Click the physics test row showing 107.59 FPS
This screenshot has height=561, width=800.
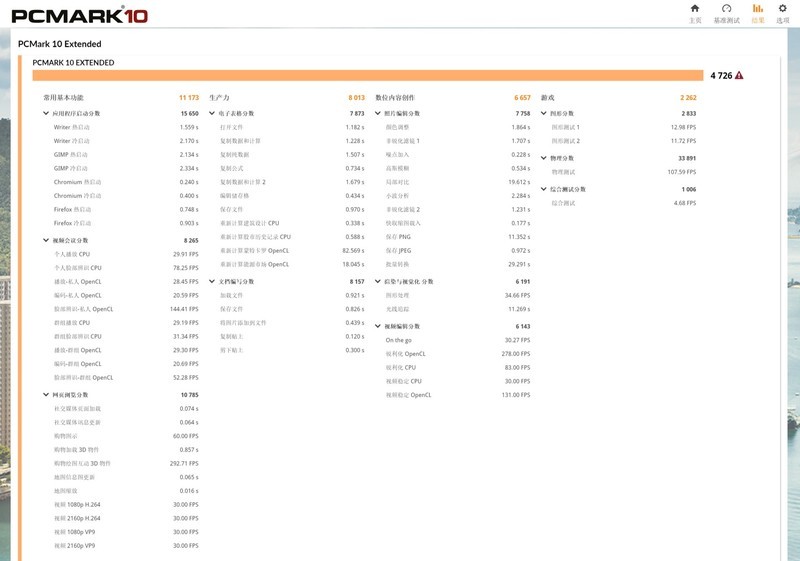[623, 172]
